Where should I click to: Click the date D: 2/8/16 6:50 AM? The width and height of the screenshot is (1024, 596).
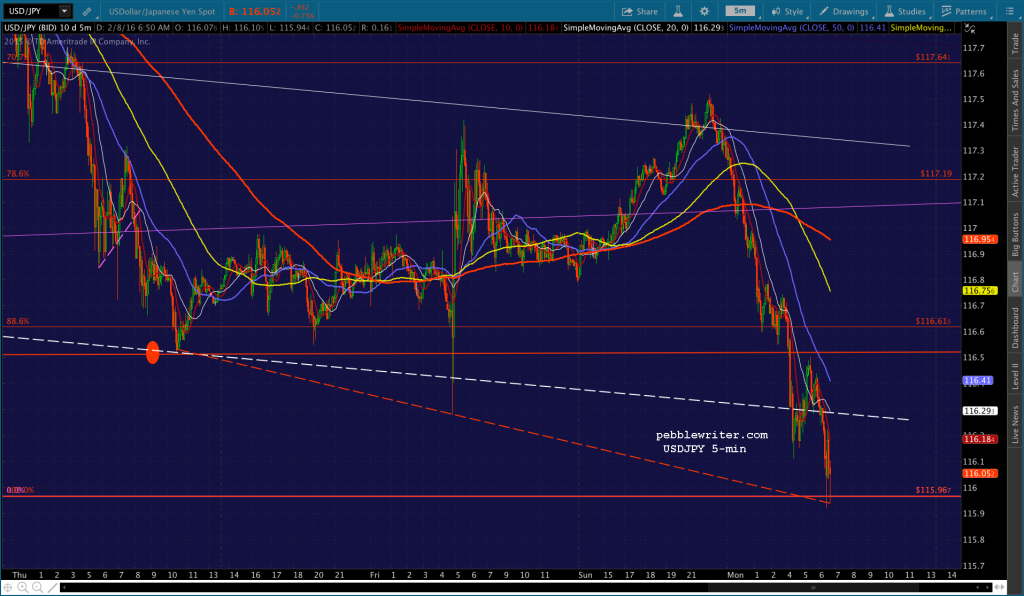(133, 28)
